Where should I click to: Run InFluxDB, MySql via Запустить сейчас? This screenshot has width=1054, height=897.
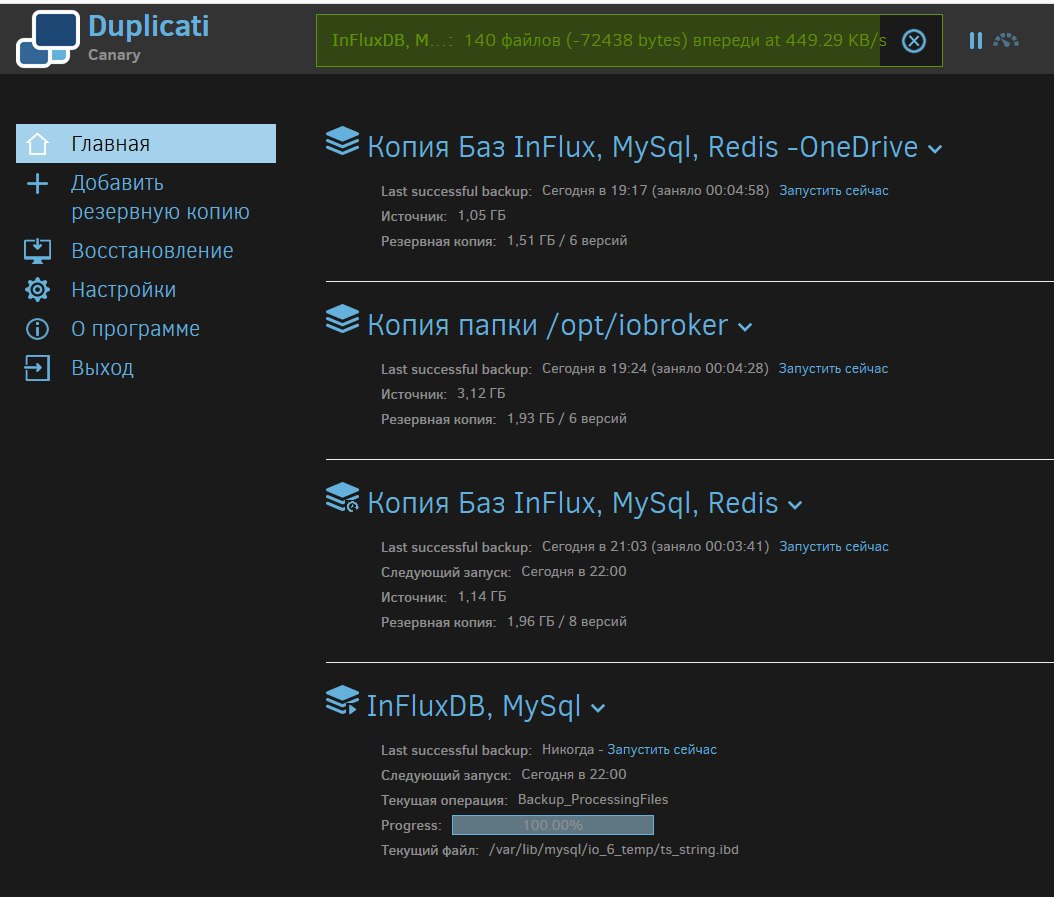[x=662, y=750]
